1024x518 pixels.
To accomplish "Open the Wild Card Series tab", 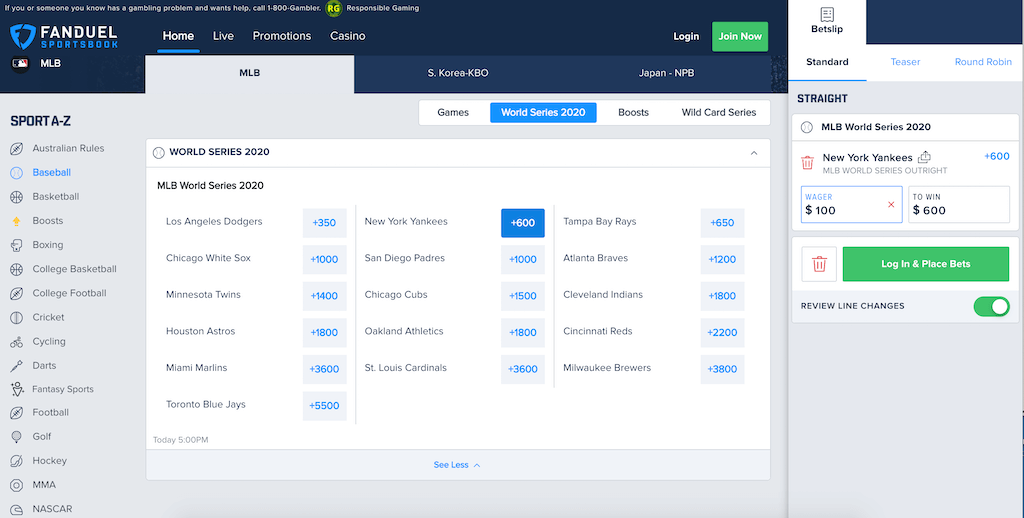I will (x=719, y=112).
